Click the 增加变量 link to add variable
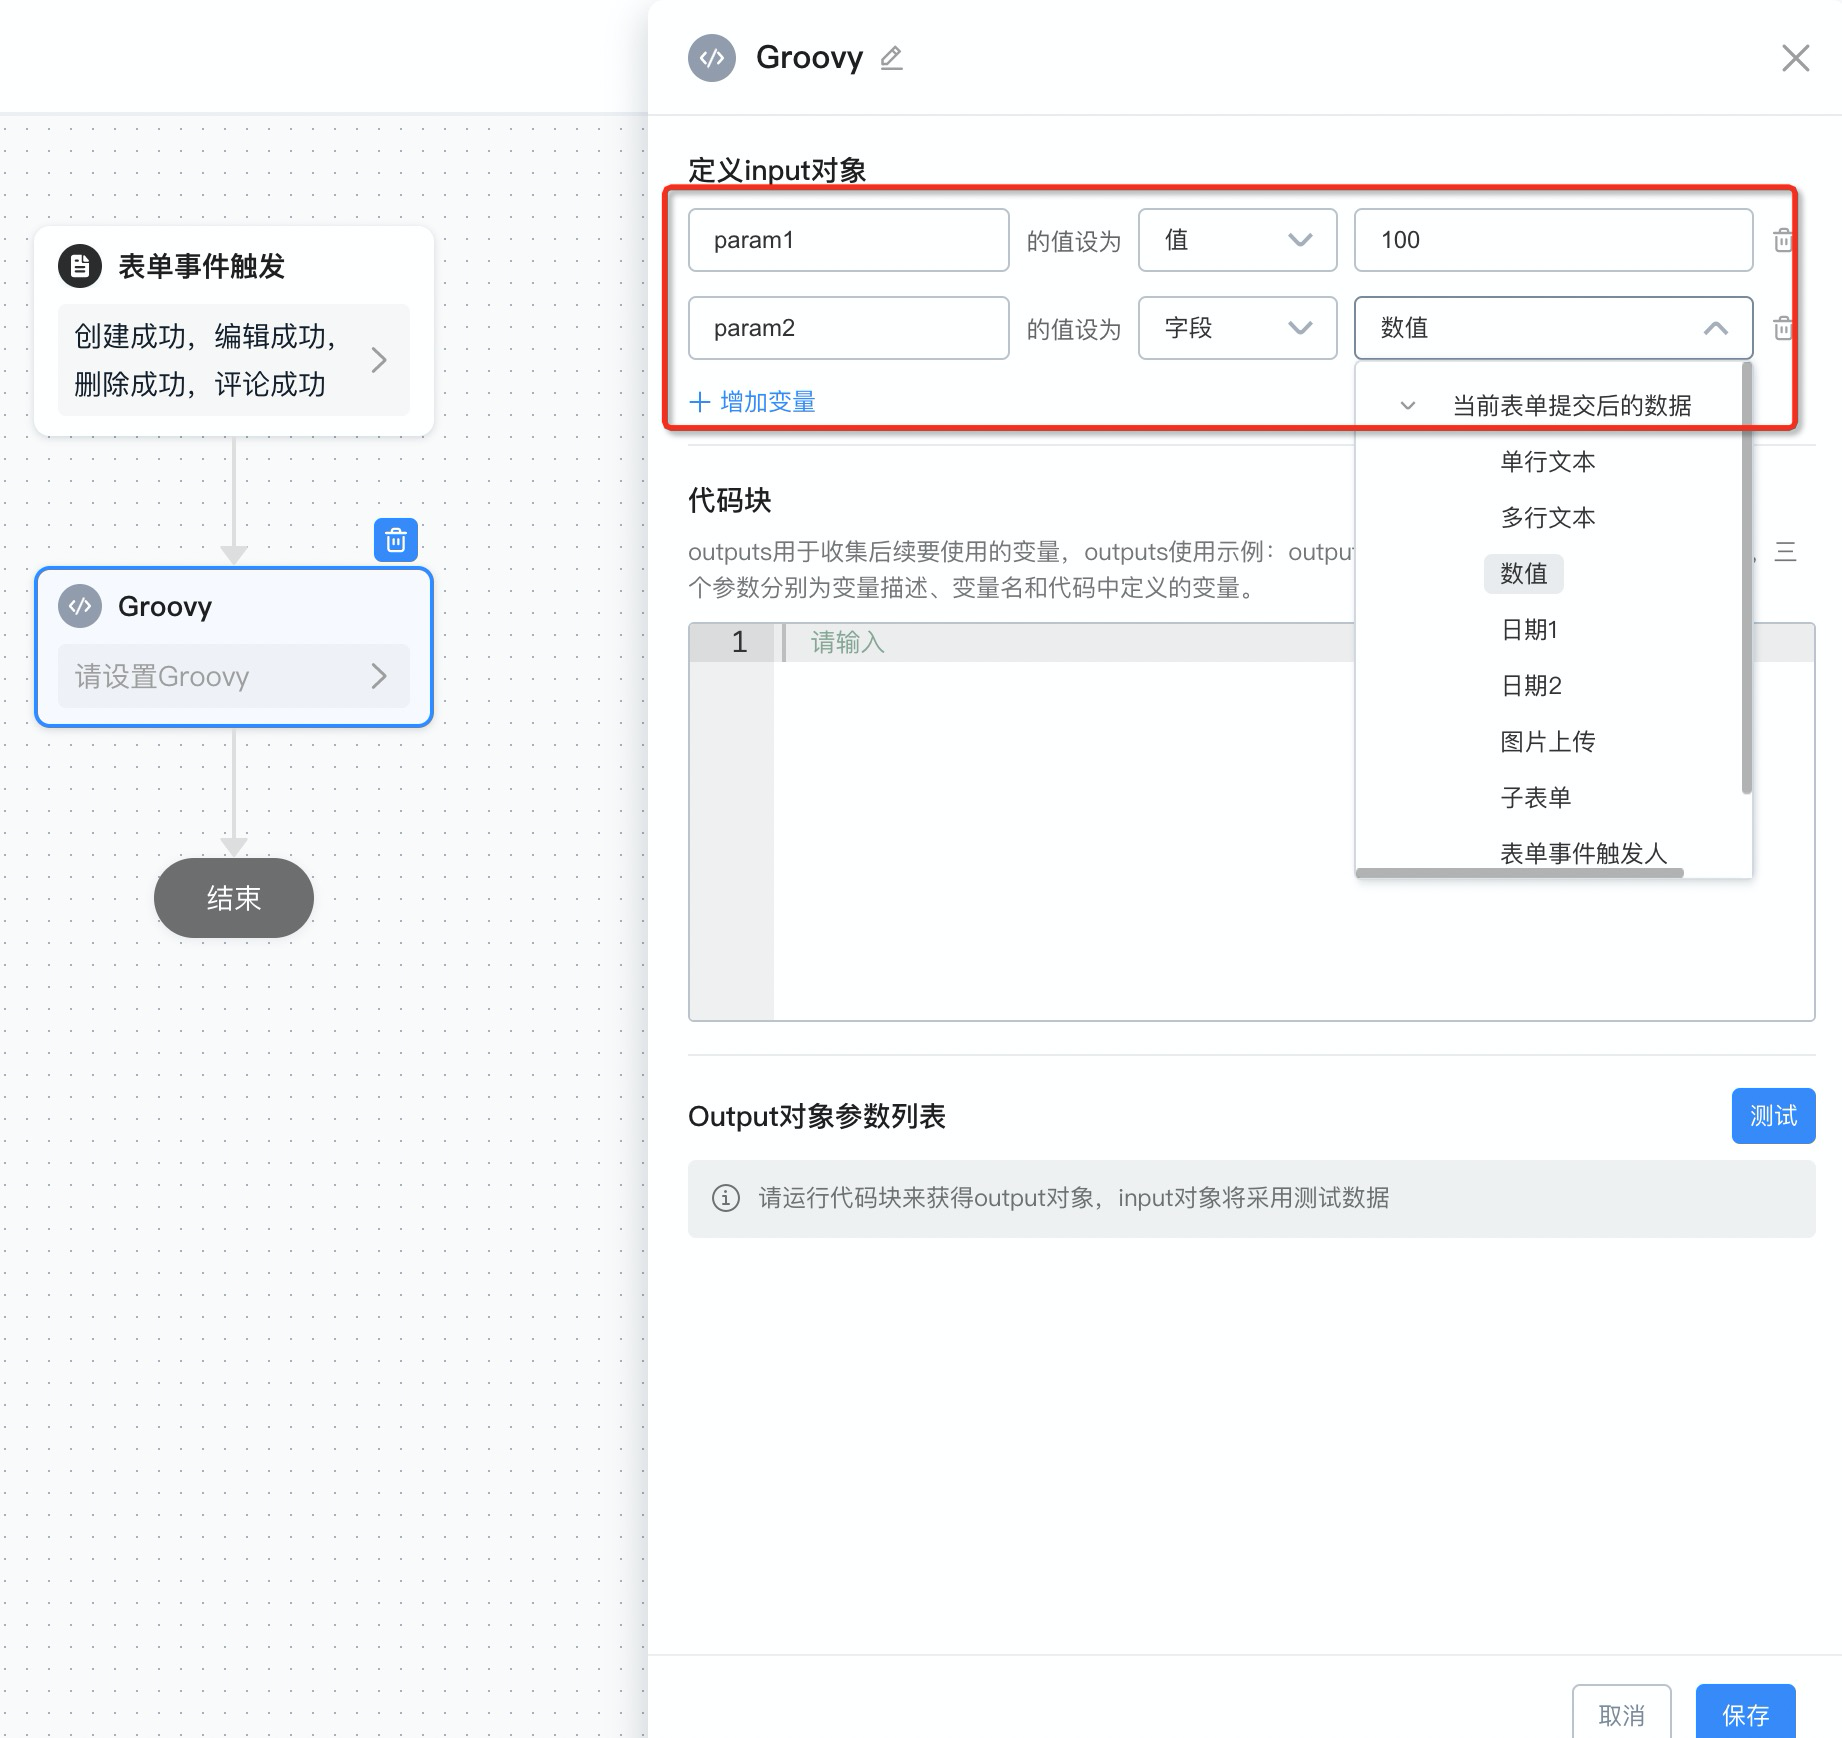The image size is (1842, 1738). (753, 402)
